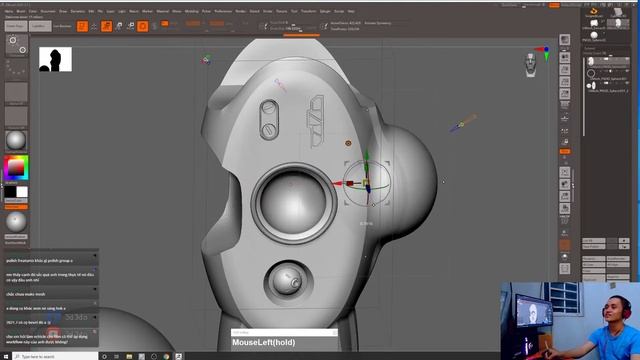Screen dimensions: 640x360
Task: Click the BPR render icon
Action: point(564,40)
